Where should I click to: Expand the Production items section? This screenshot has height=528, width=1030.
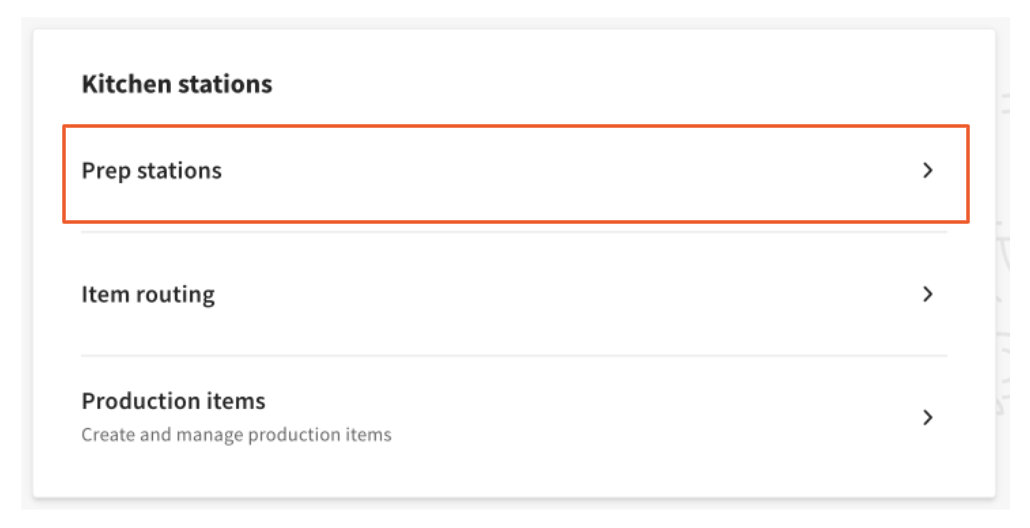(x=515, y=417)
